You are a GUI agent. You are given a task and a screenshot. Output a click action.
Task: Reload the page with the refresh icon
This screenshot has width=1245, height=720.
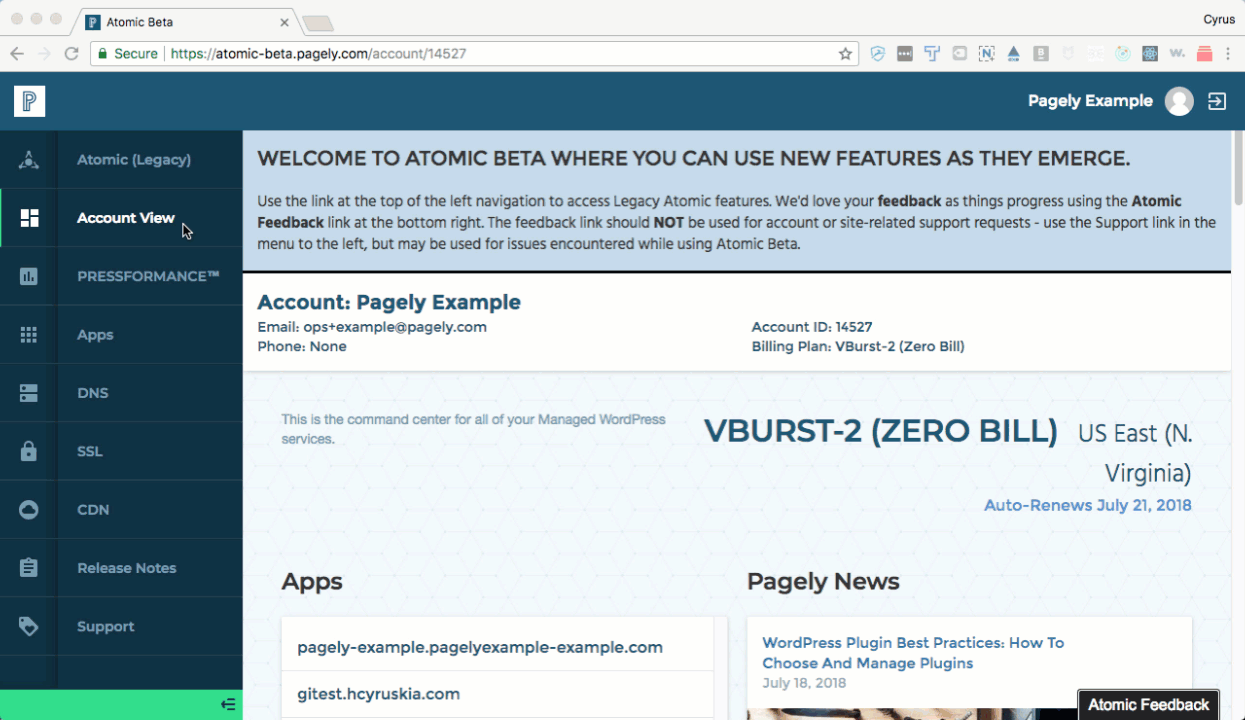point(71,54)
